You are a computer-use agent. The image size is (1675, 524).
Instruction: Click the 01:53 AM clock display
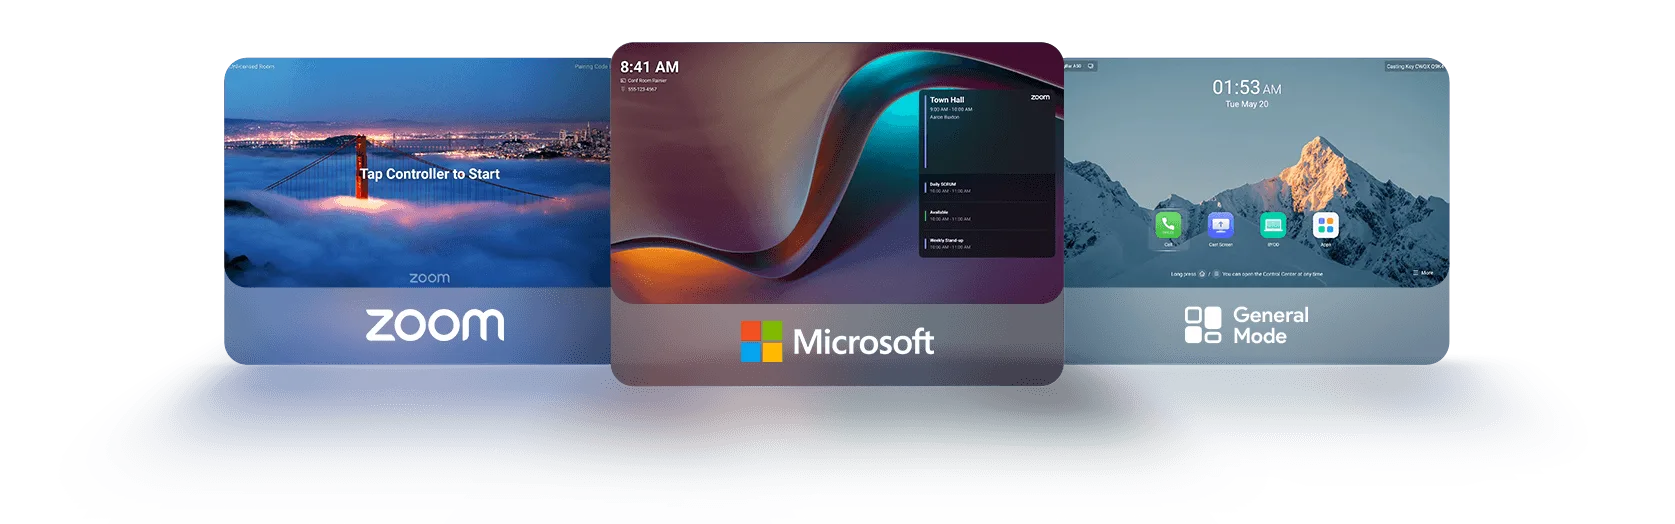[1246, 88]
